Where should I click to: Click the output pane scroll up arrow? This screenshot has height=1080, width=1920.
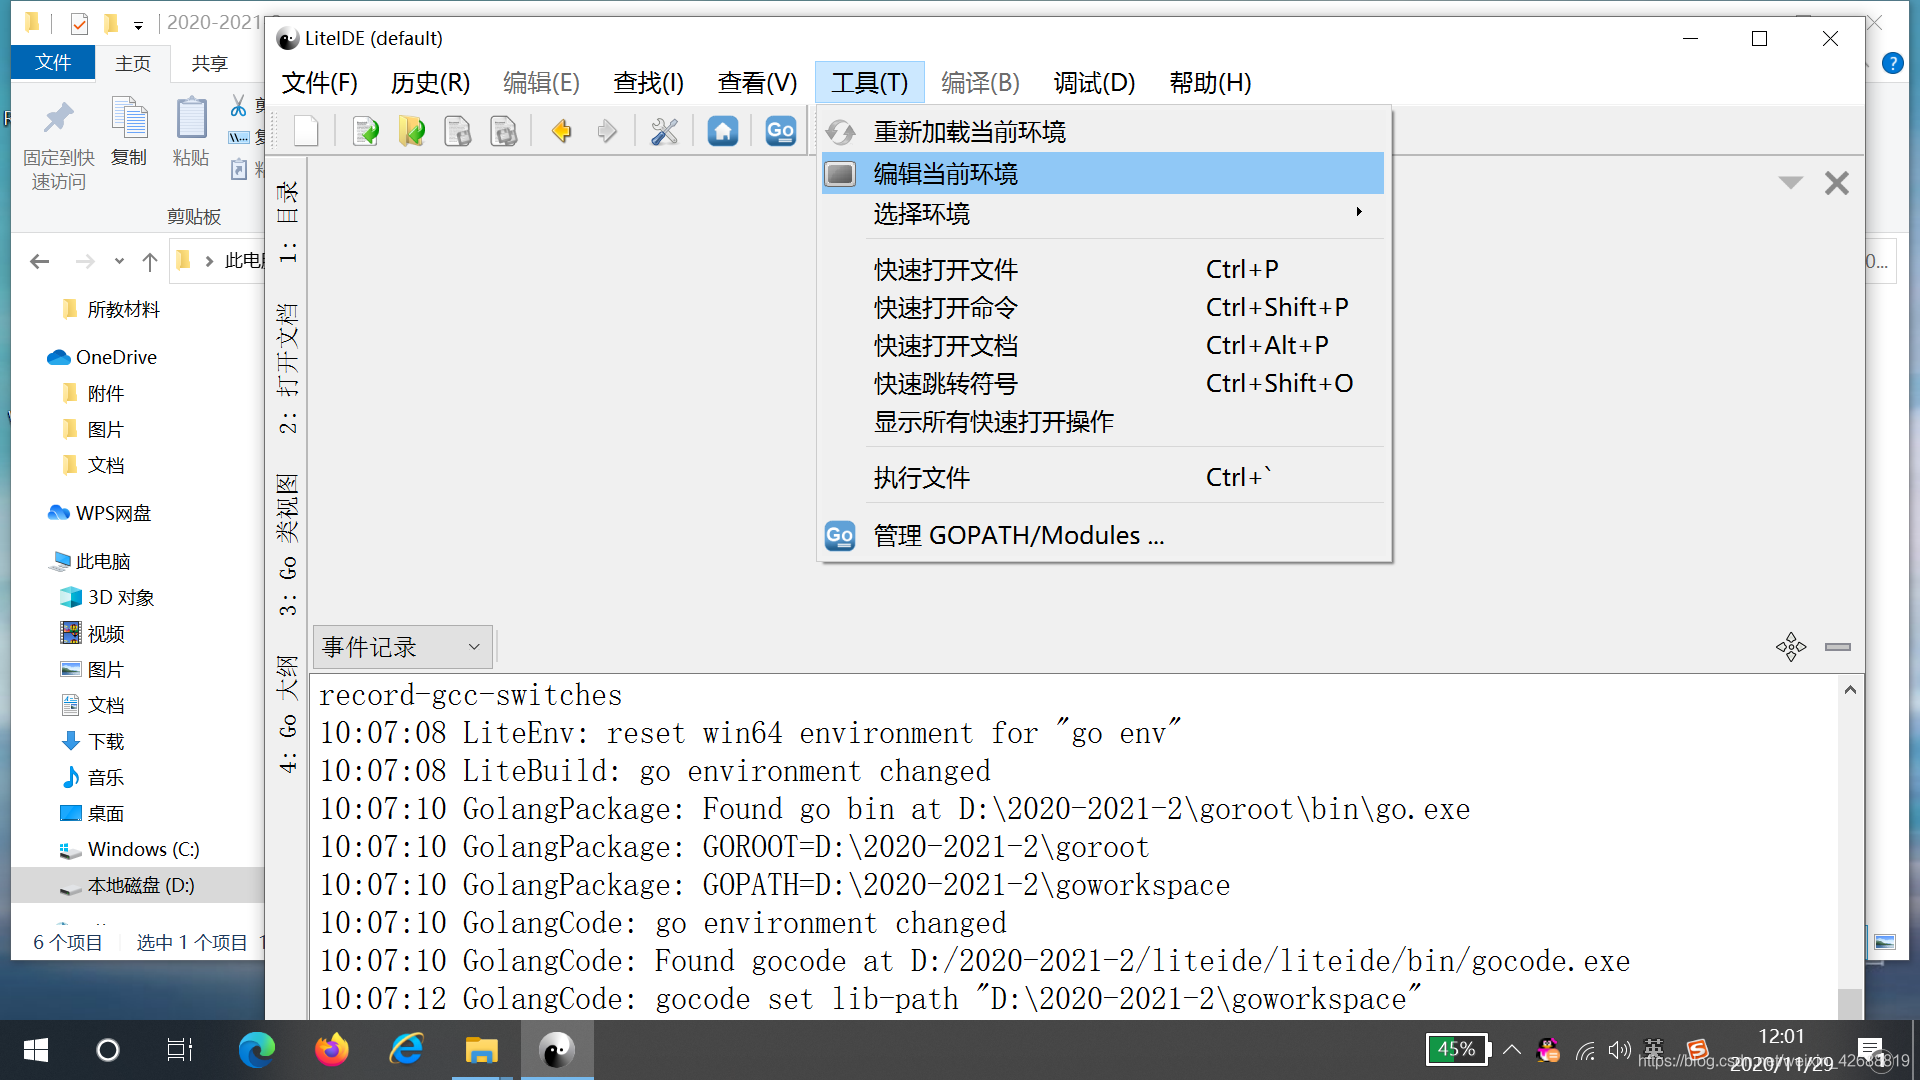(1850, 690)
